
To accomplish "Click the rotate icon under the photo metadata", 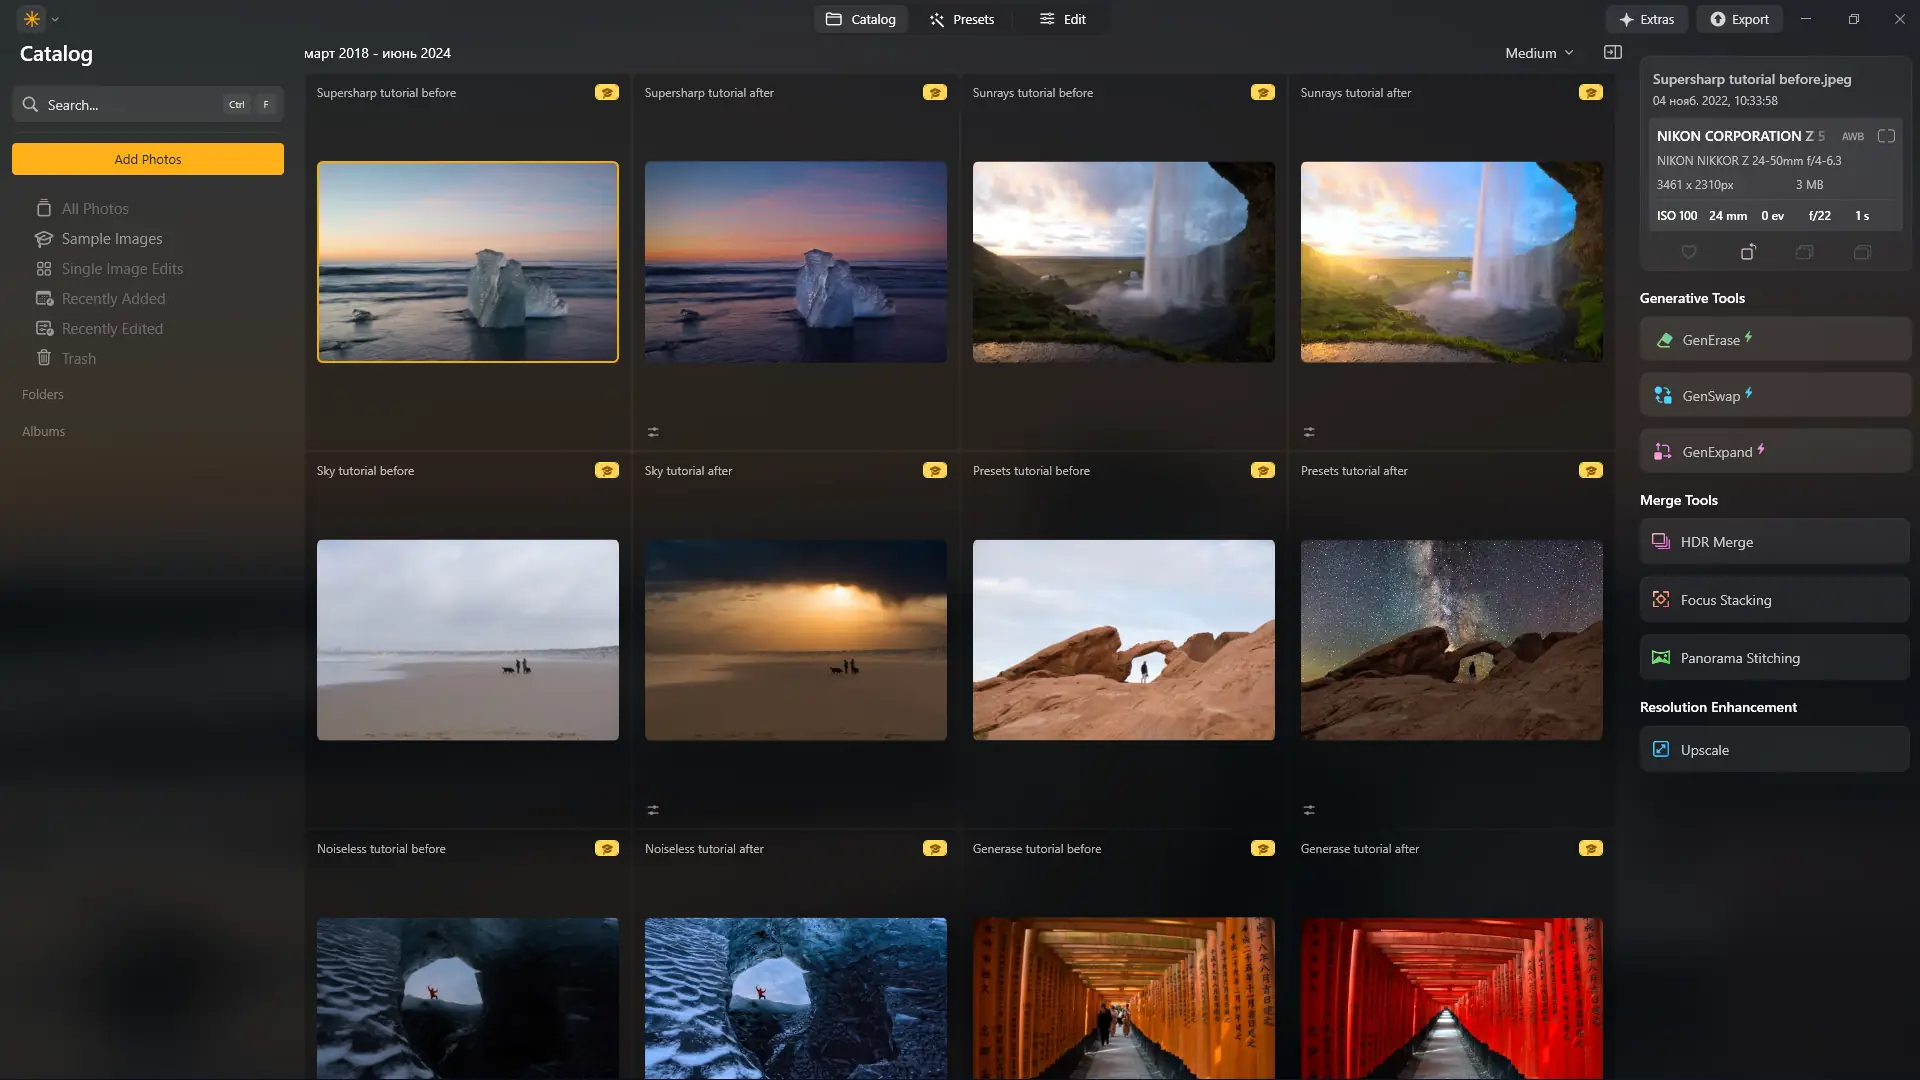I will pos(1748,252).
